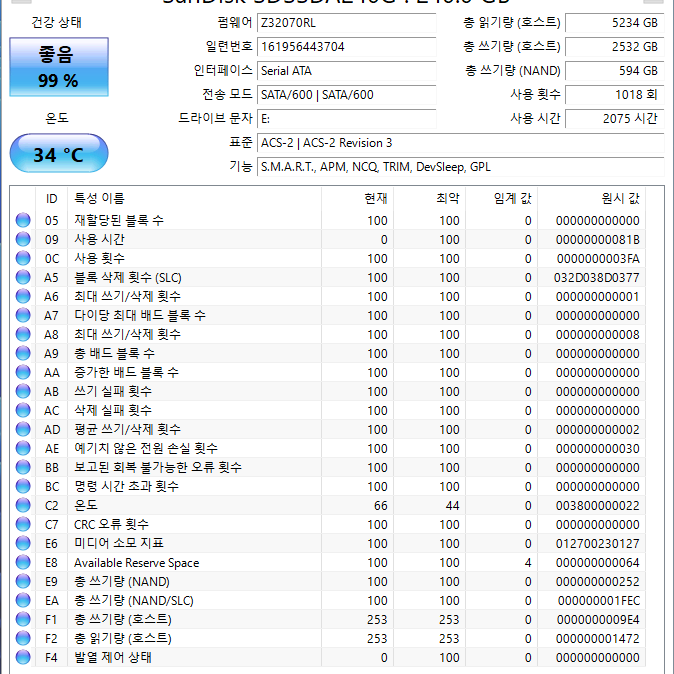This screenshot has height=674, width=674.
Task: Select the row named 블록 삭제 횟수 (SLC)
Action: click(x=329, y=277)
